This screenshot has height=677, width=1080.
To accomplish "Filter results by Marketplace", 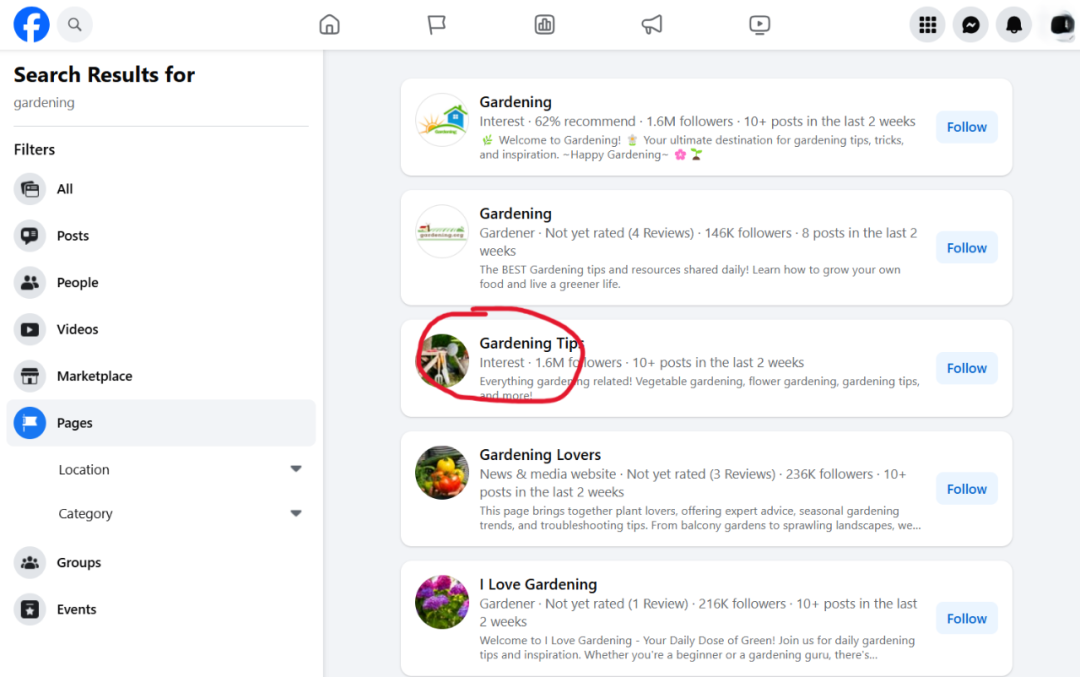I will [94, 376].
